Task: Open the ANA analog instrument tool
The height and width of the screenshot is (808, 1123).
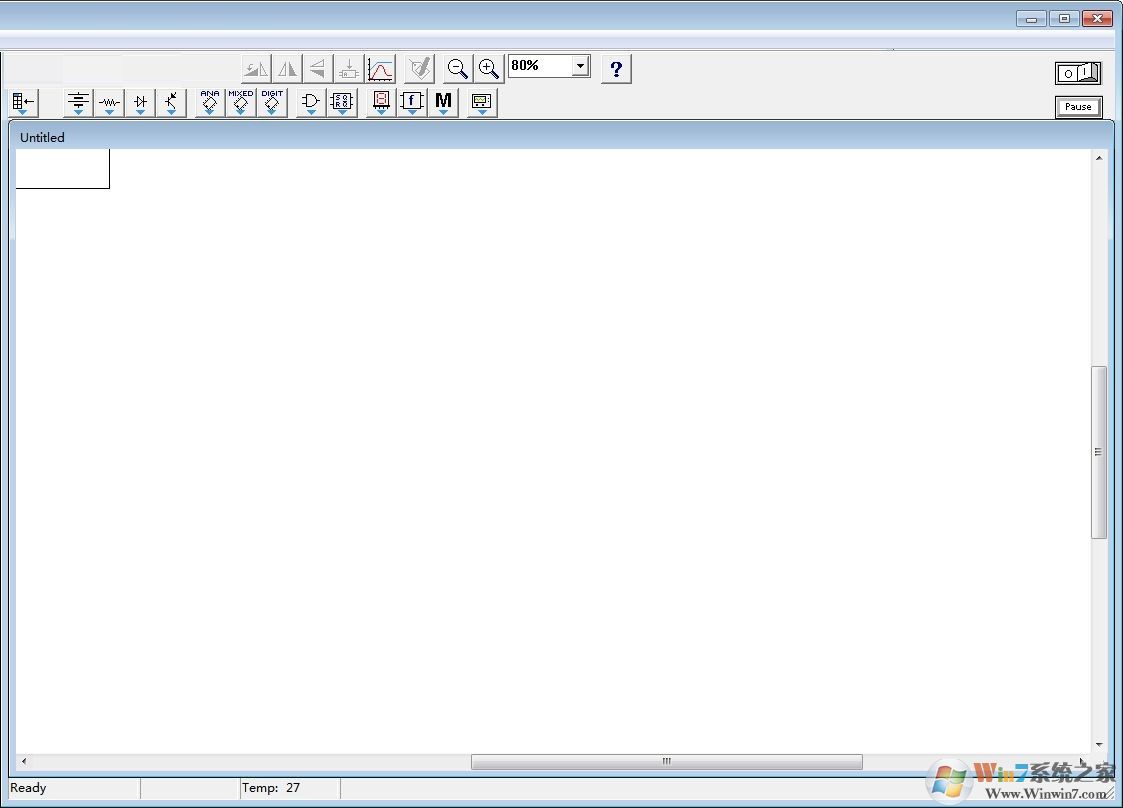Action: [209, 100]
